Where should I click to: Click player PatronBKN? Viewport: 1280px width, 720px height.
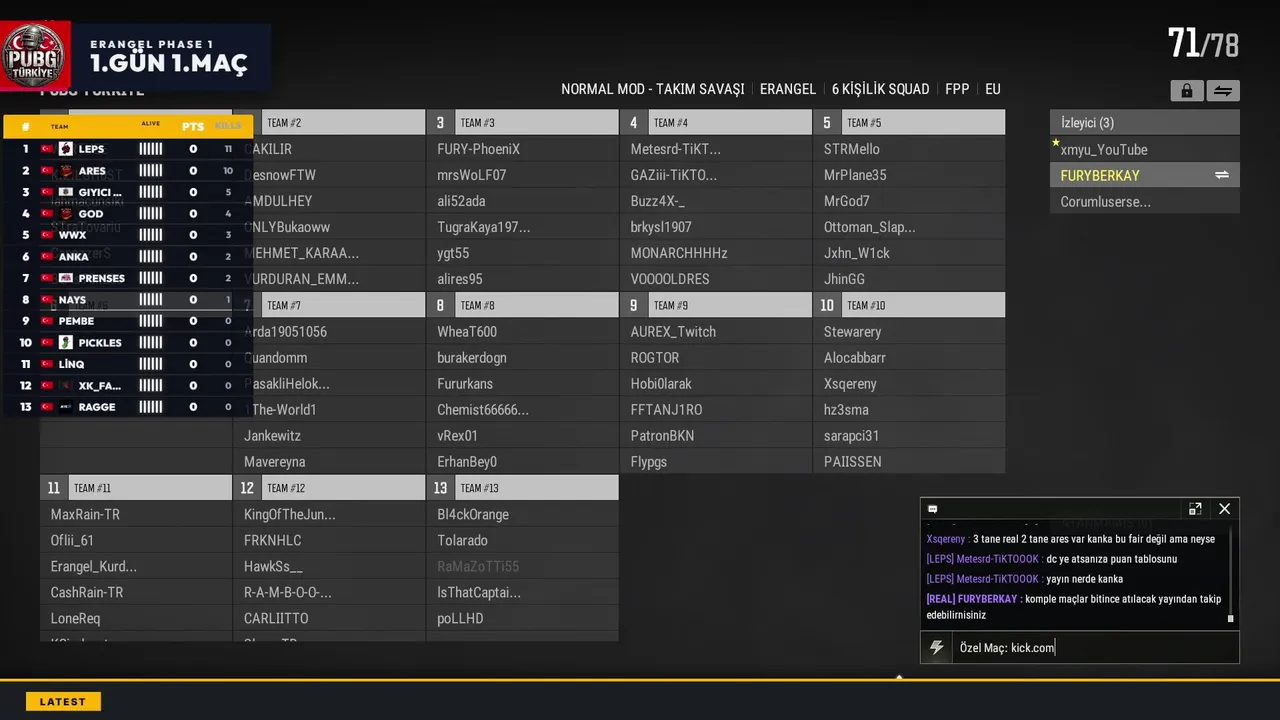tap(716, 435)
